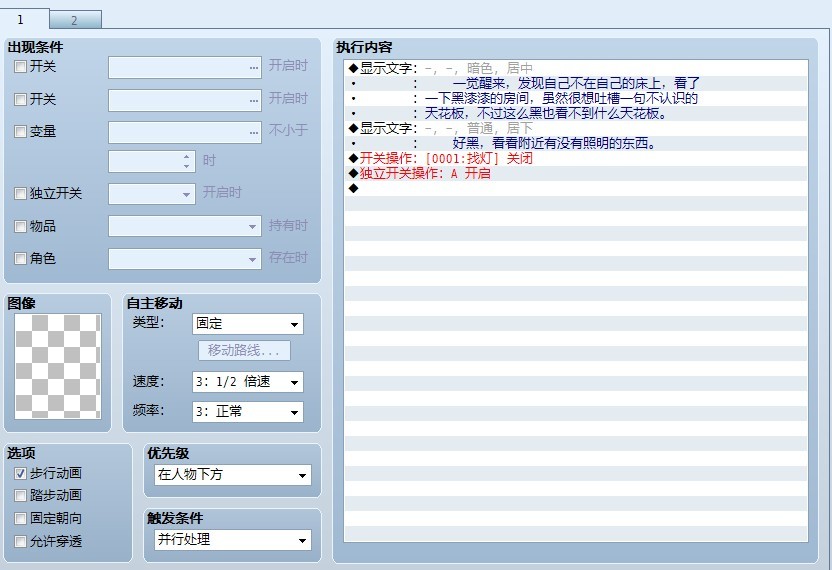Enable the 角色 condition checkbox
This screenshot has height=570, width=832.
click(20, 258)
